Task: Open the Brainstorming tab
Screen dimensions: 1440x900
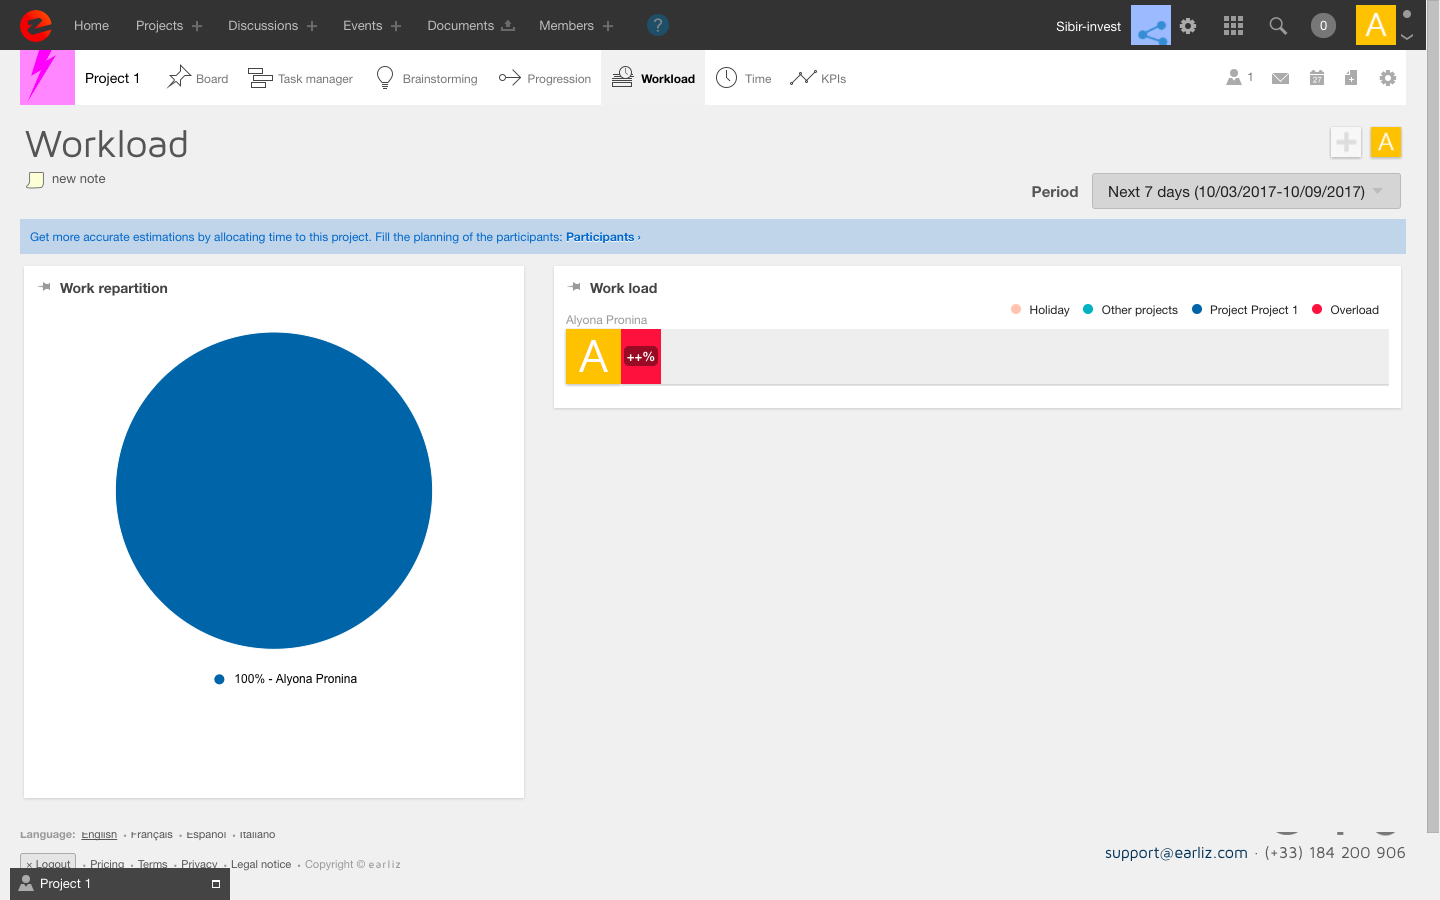Action: pyautogui.click(x=427, y=78)
